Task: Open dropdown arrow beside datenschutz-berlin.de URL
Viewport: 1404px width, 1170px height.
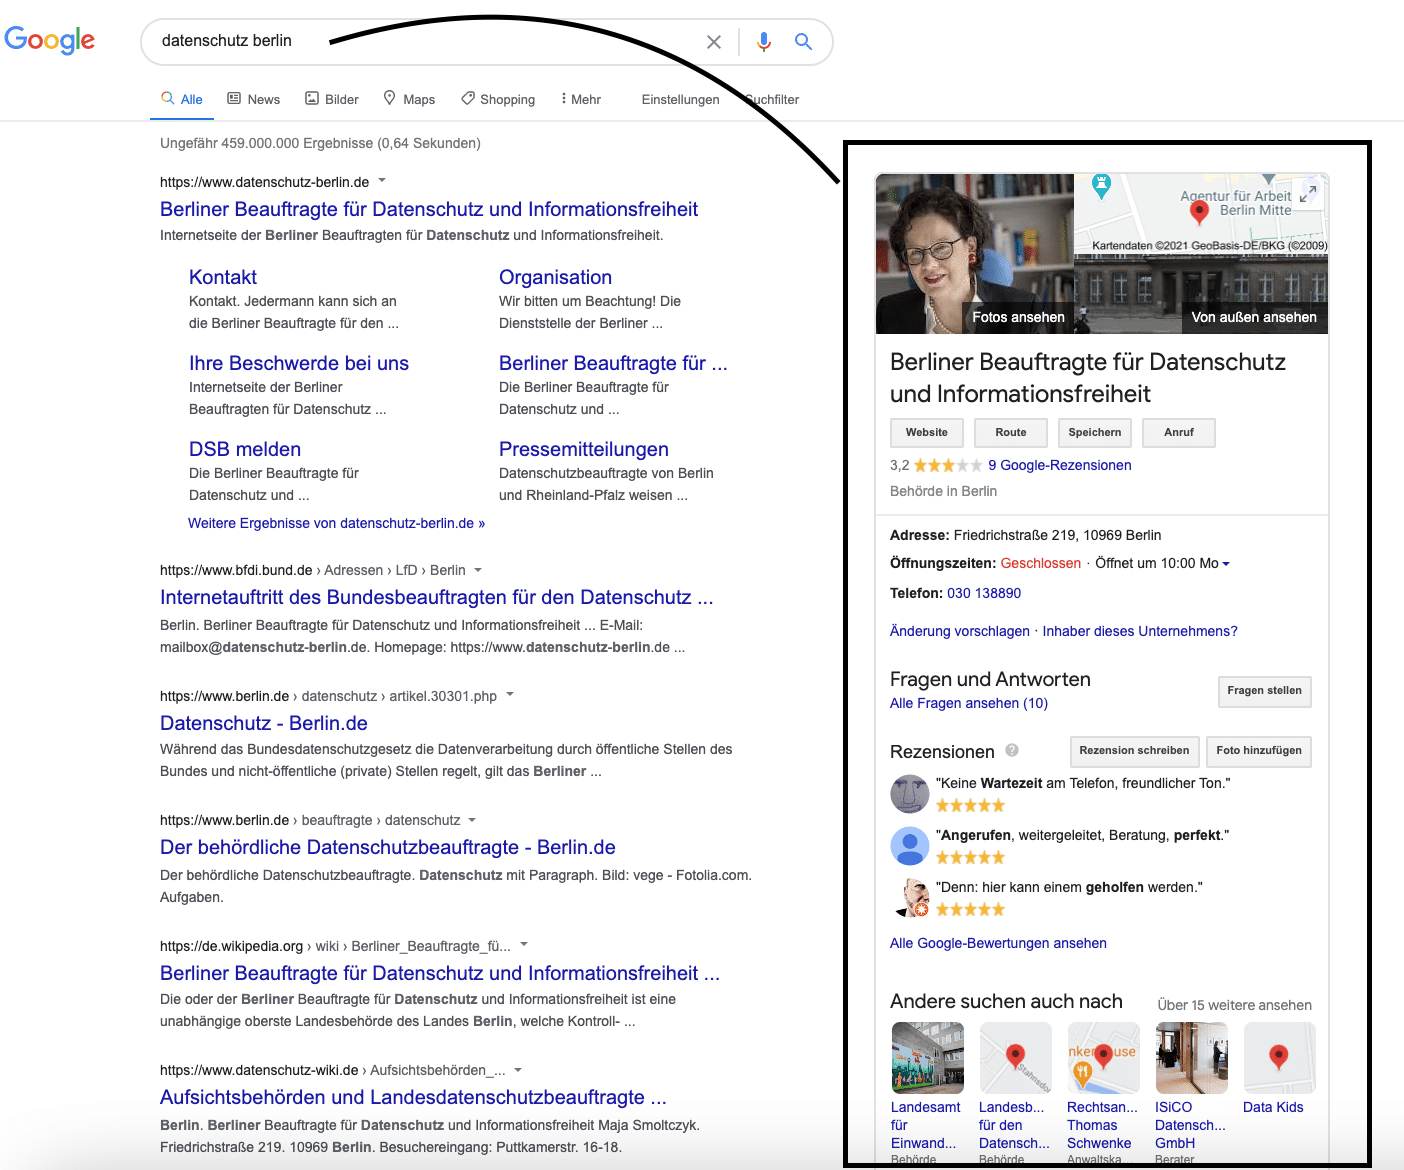Action: pyautogui.click(x=382, y=181)
